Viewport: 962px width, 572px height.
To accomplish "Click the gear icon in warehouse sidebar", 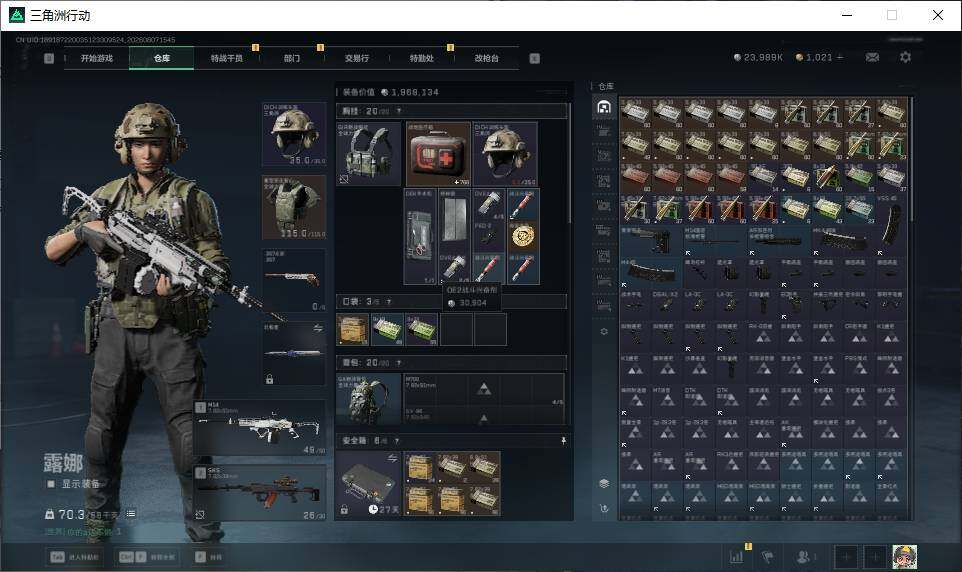I will [x=604, y=331].
